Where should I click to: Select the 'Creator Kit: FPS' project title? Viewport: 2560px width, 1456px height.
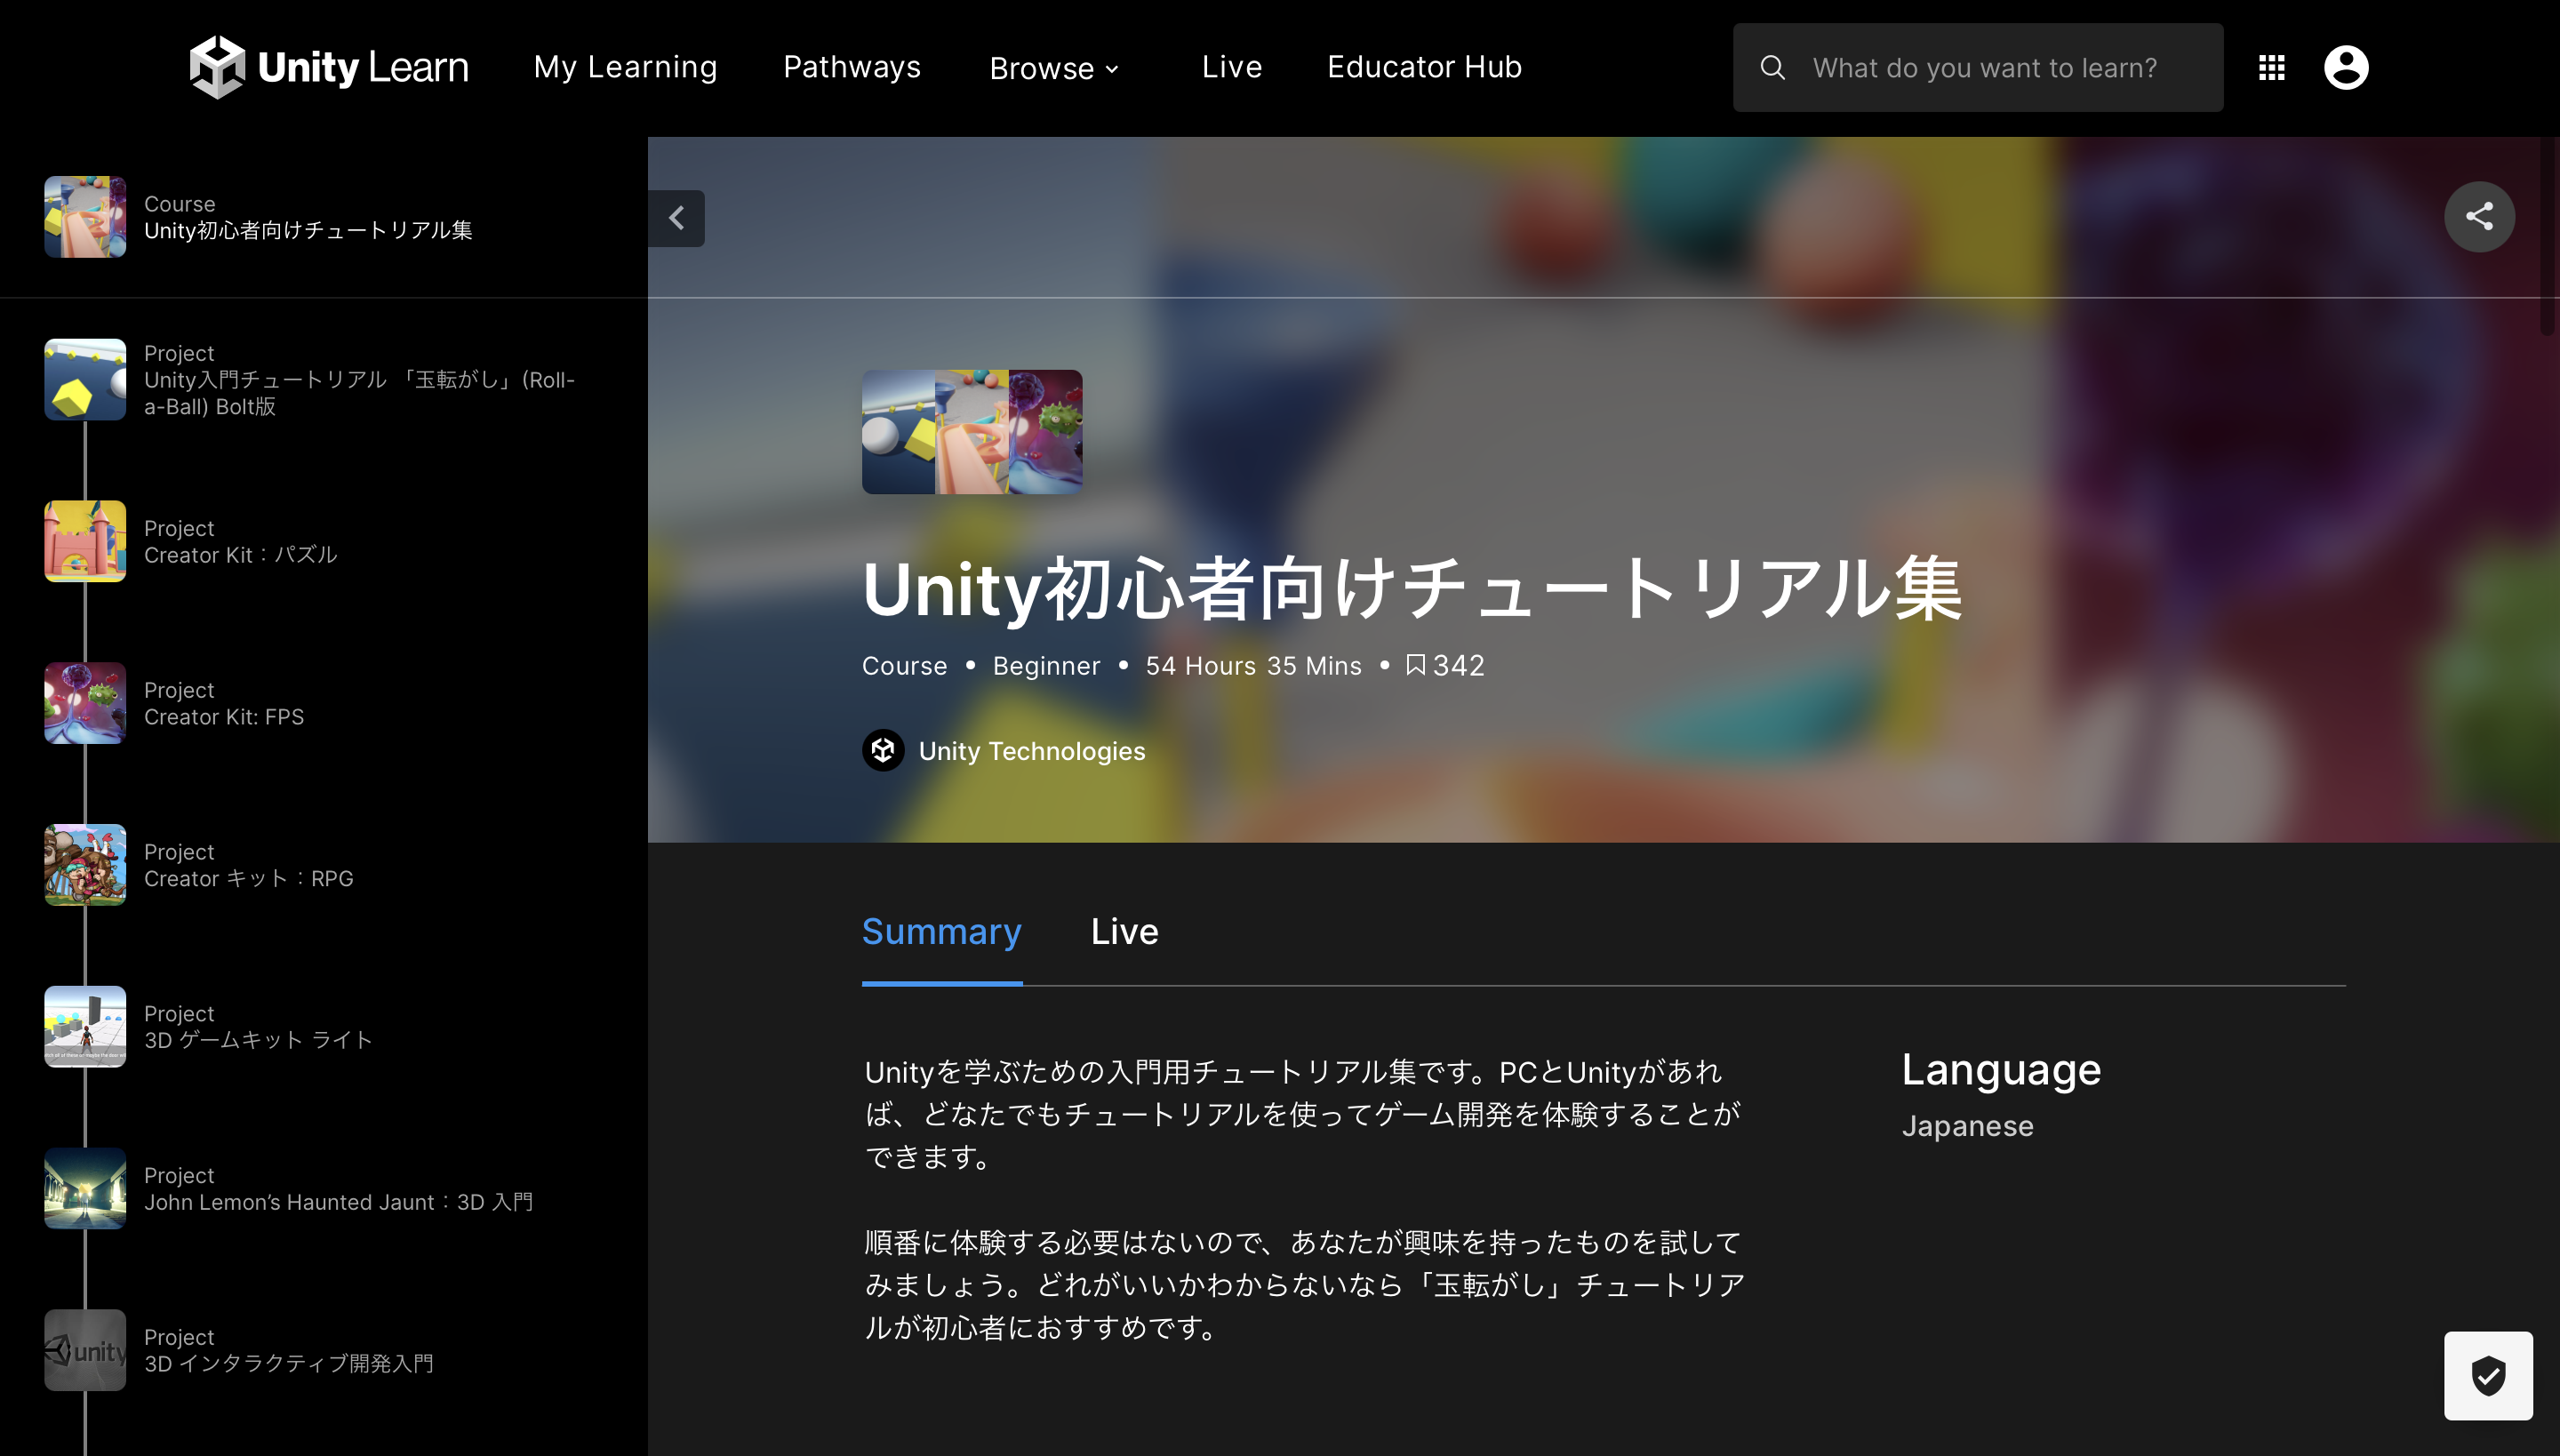[x=224, y=717]
